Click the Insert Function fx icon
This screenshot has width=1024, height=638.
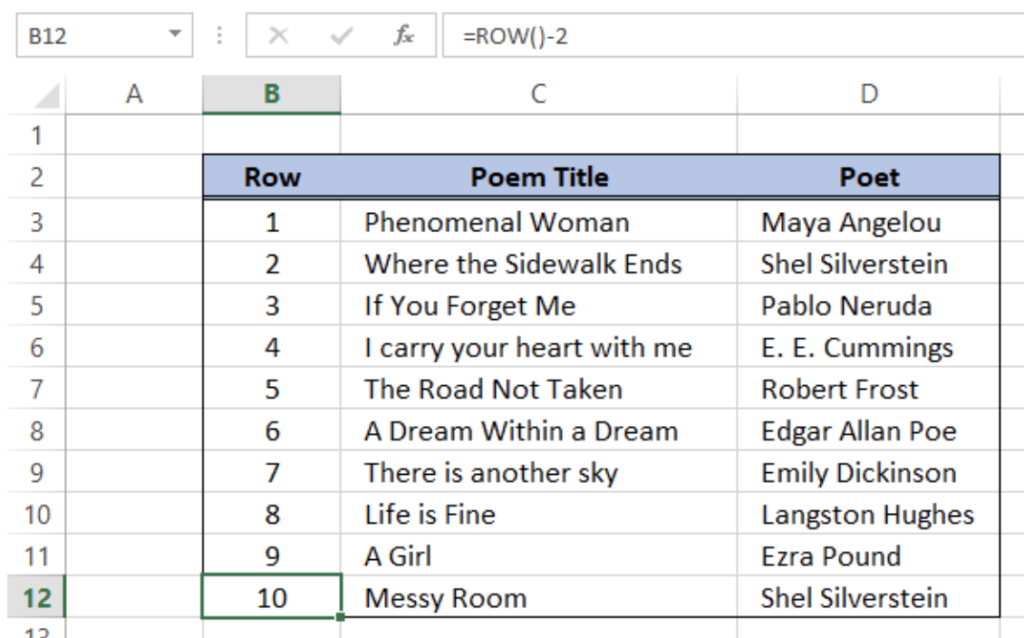(403, 37)
